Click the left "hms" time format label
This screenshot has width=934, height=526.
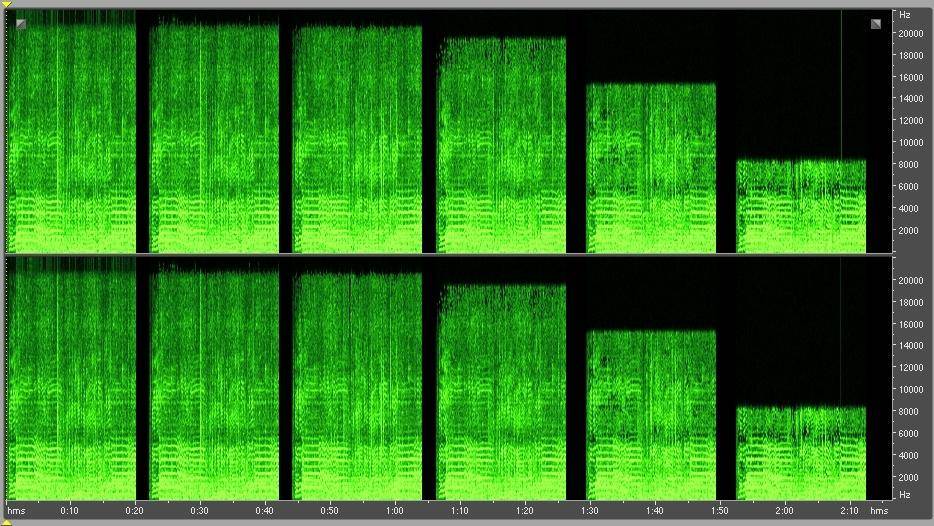coord(18,511)
